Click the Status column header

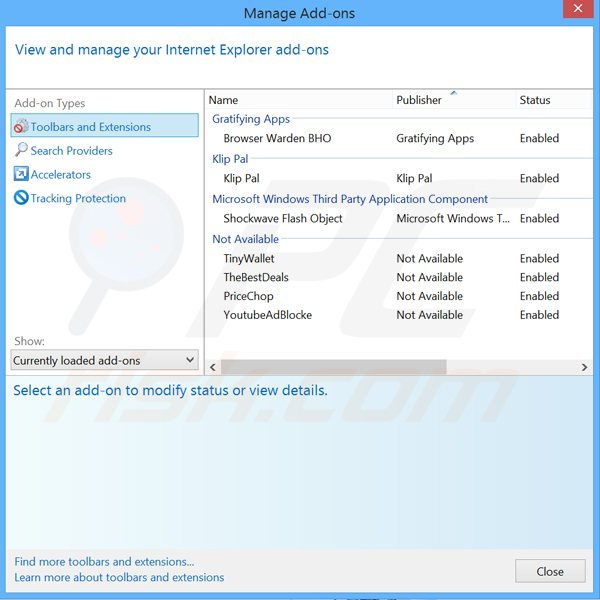(x=535, y=100)
